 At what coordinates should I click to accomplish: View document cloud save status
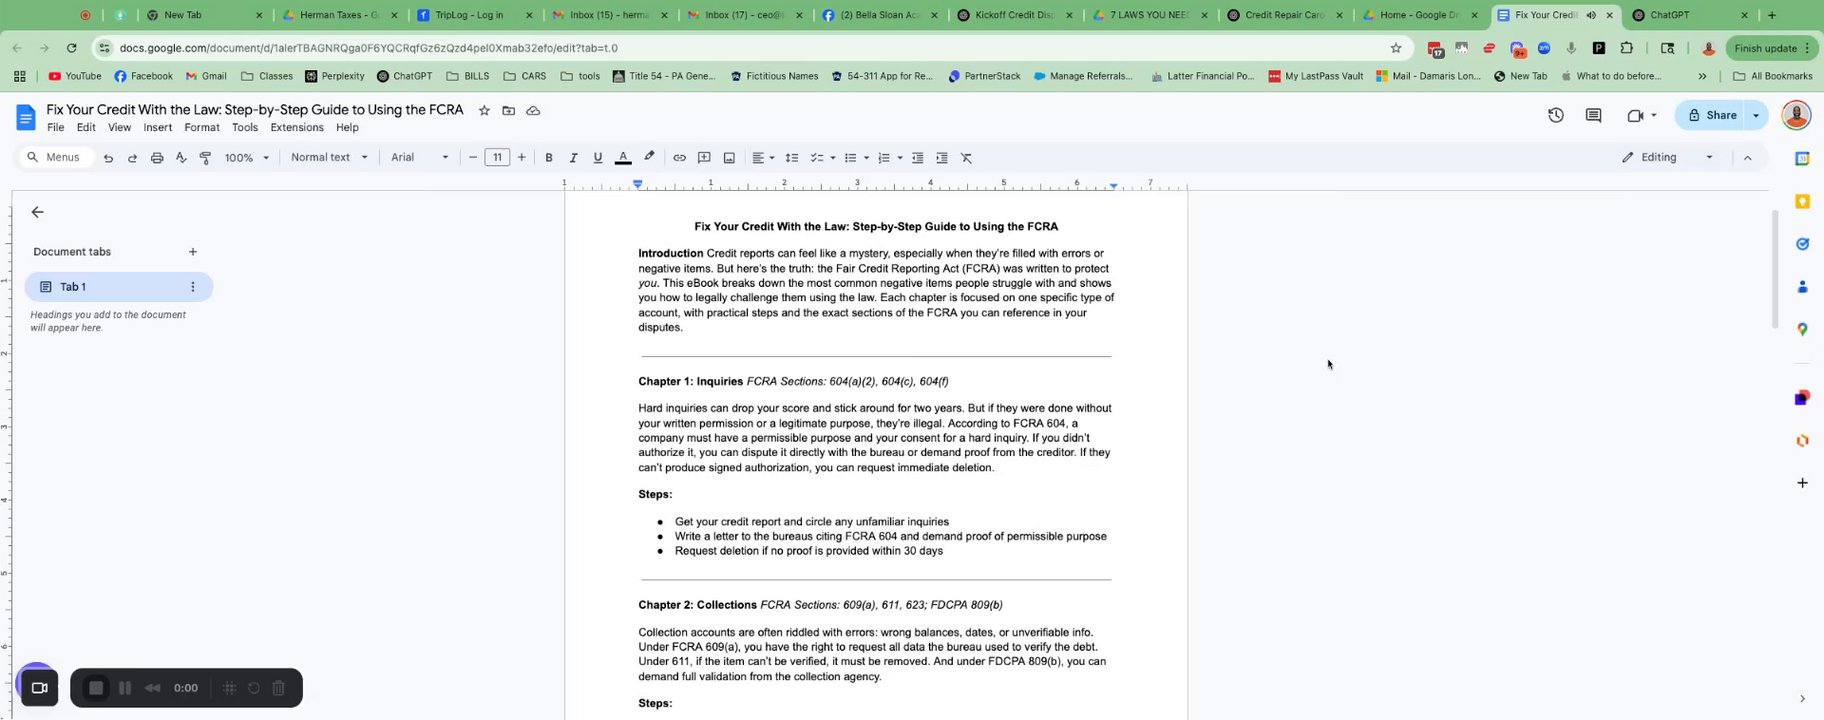(x=533, y=110)
